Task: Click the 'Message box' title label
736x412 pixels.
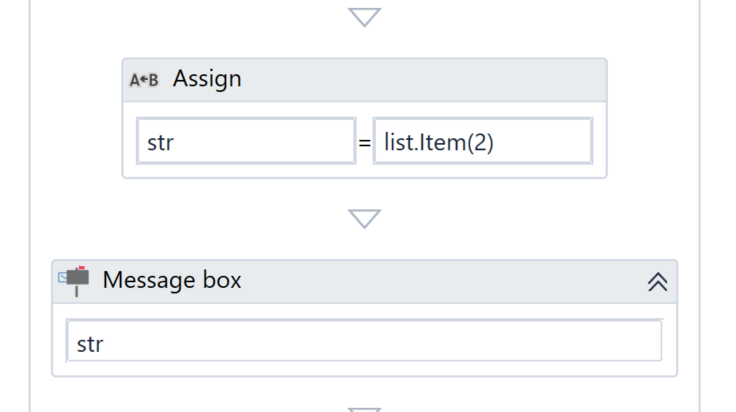Action: 172,280
